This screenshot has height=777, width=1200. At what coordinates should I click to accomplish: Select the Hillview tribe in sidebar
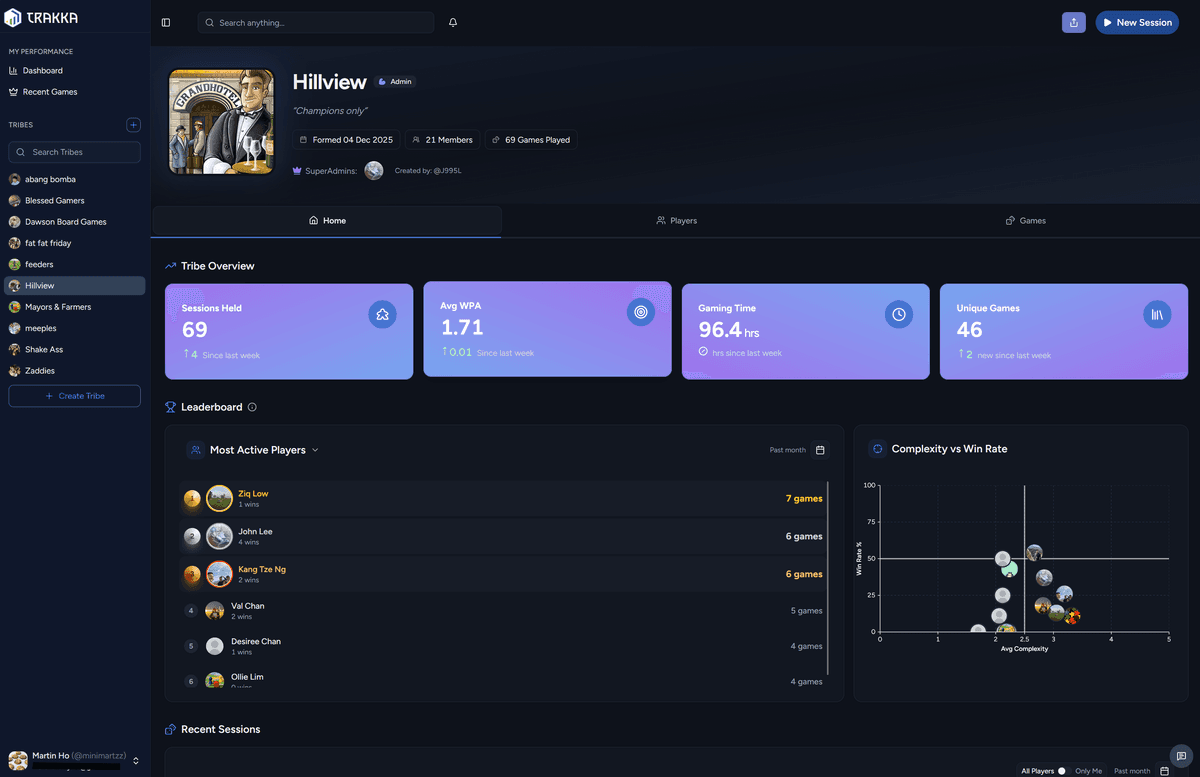coord(75,286)
